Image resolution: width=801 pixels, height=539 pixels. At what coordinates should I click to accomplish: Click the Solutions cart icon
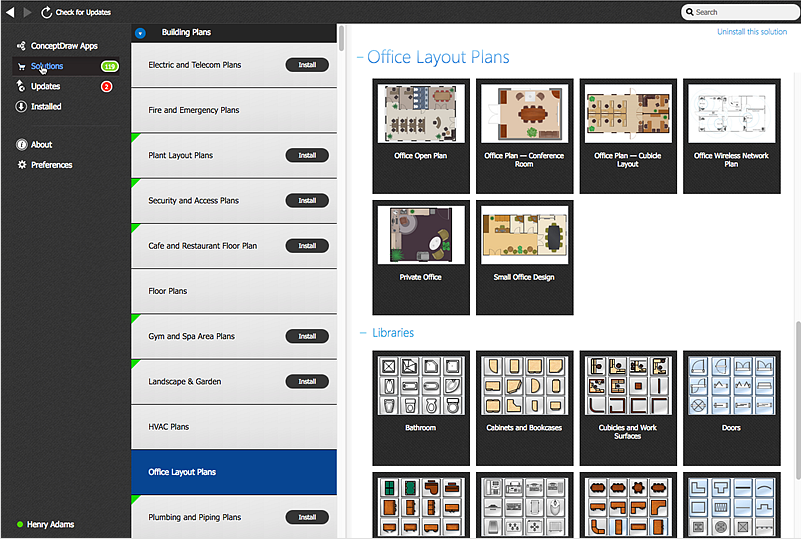point(21,66)
